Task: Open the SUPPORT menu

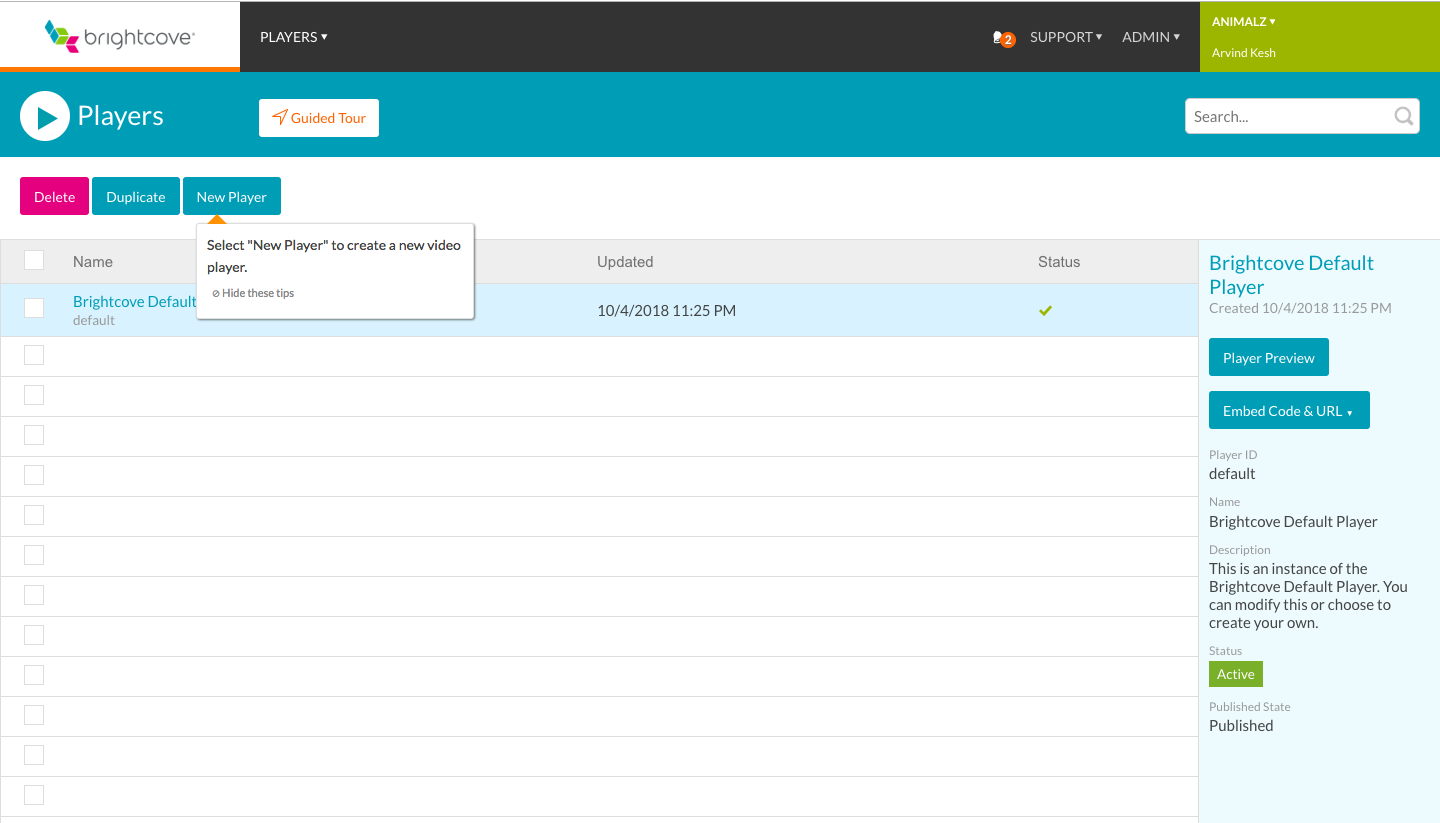Action: (1066, 37)
